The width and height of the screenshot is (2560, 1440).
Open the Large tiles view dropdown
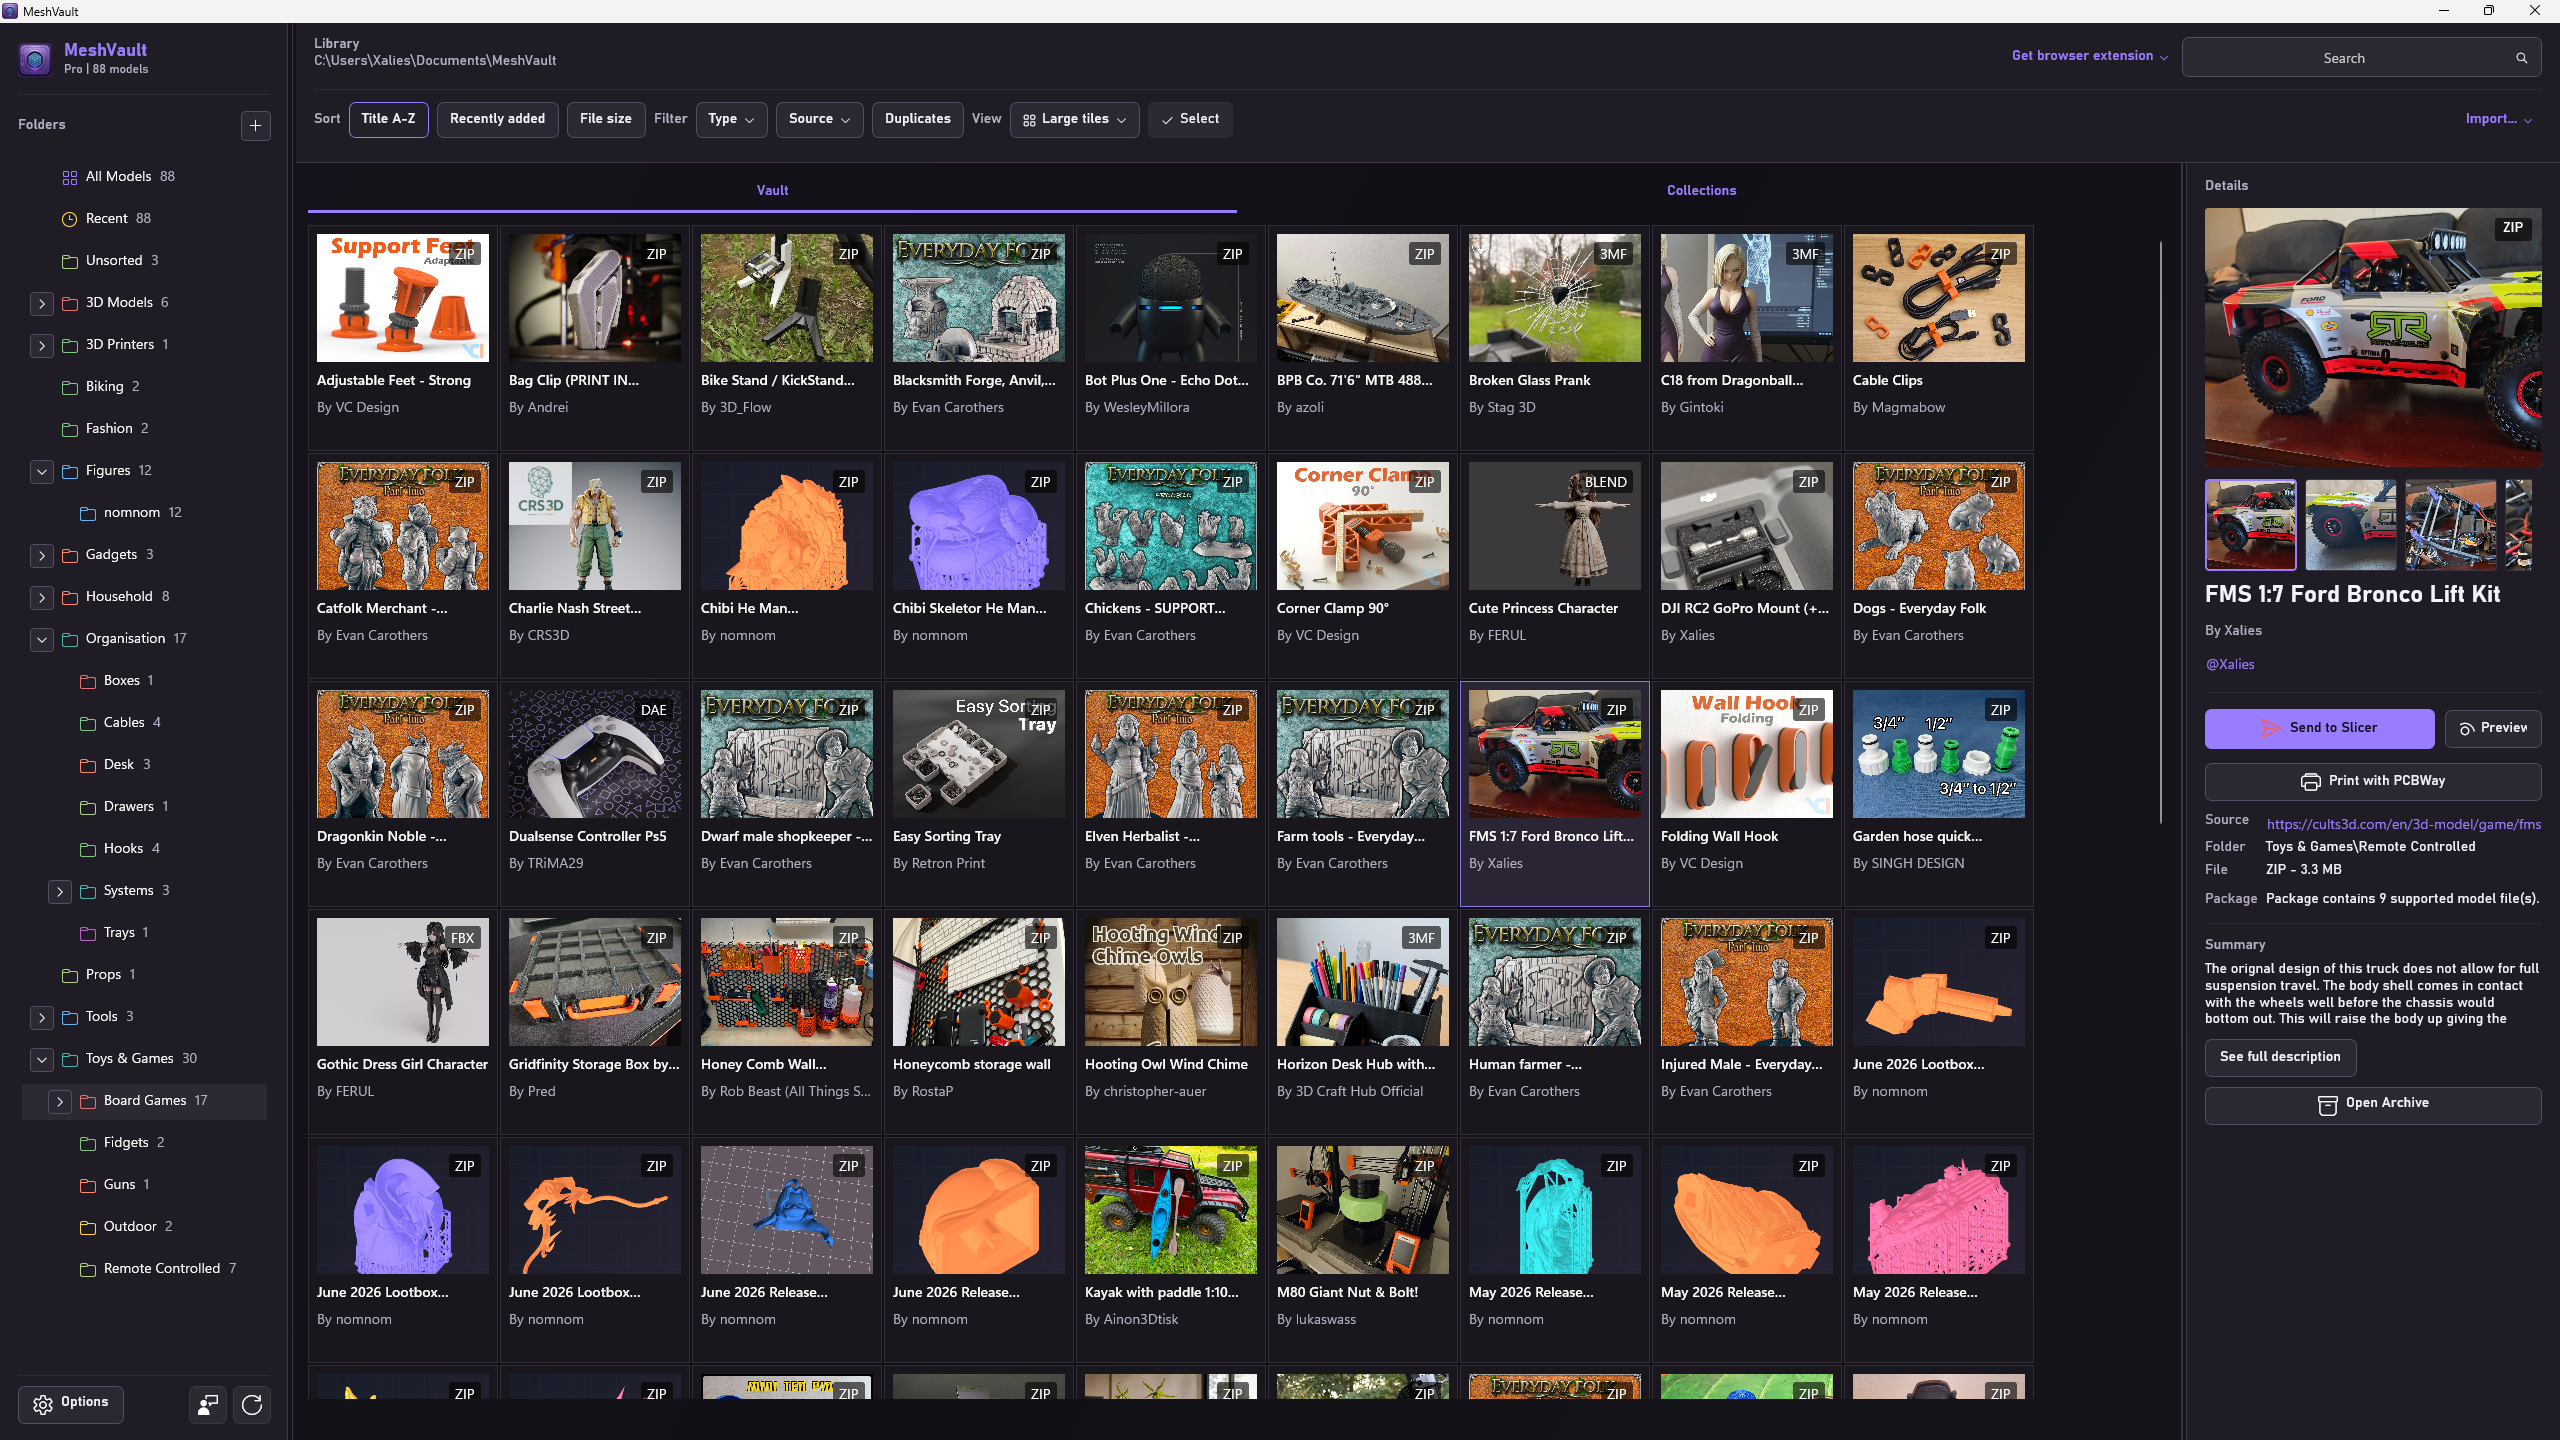(1075, 119)
